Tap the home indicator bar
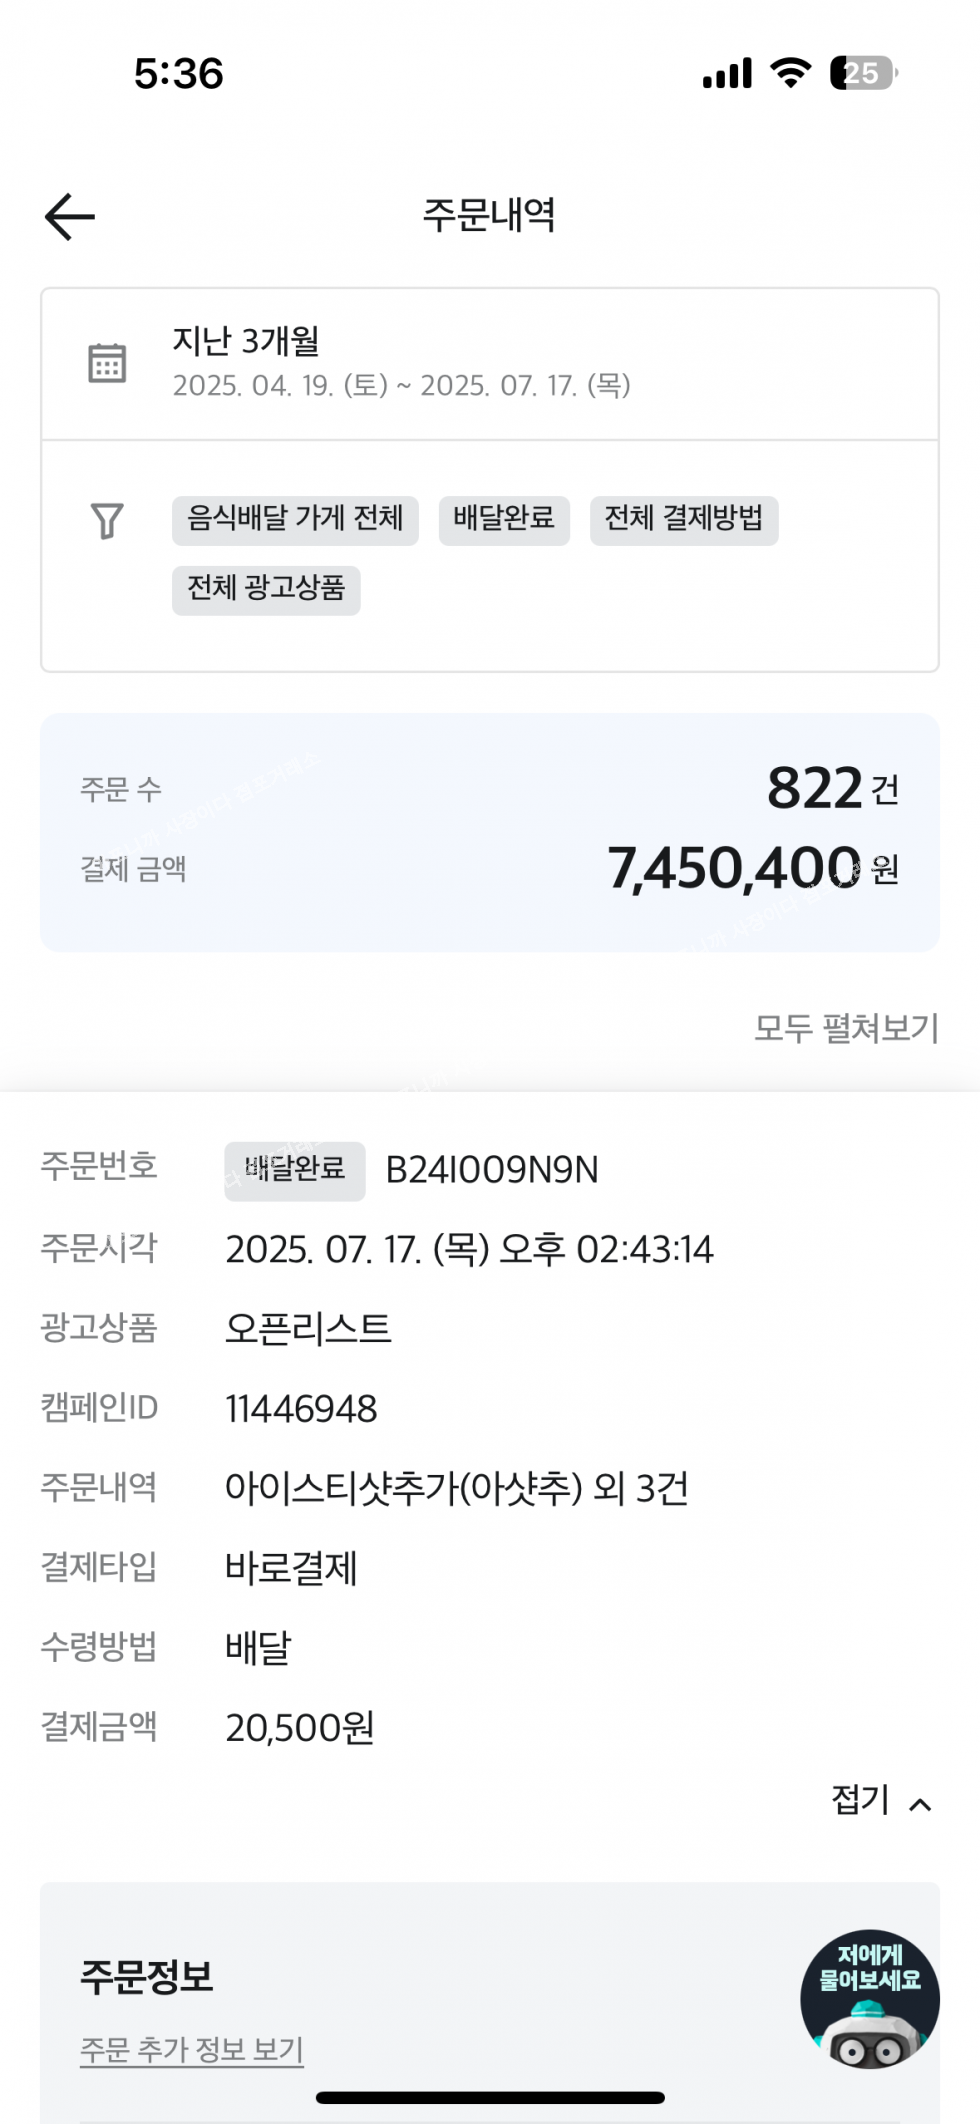Screen dimensions: 980x2124 coord(490,2097)
